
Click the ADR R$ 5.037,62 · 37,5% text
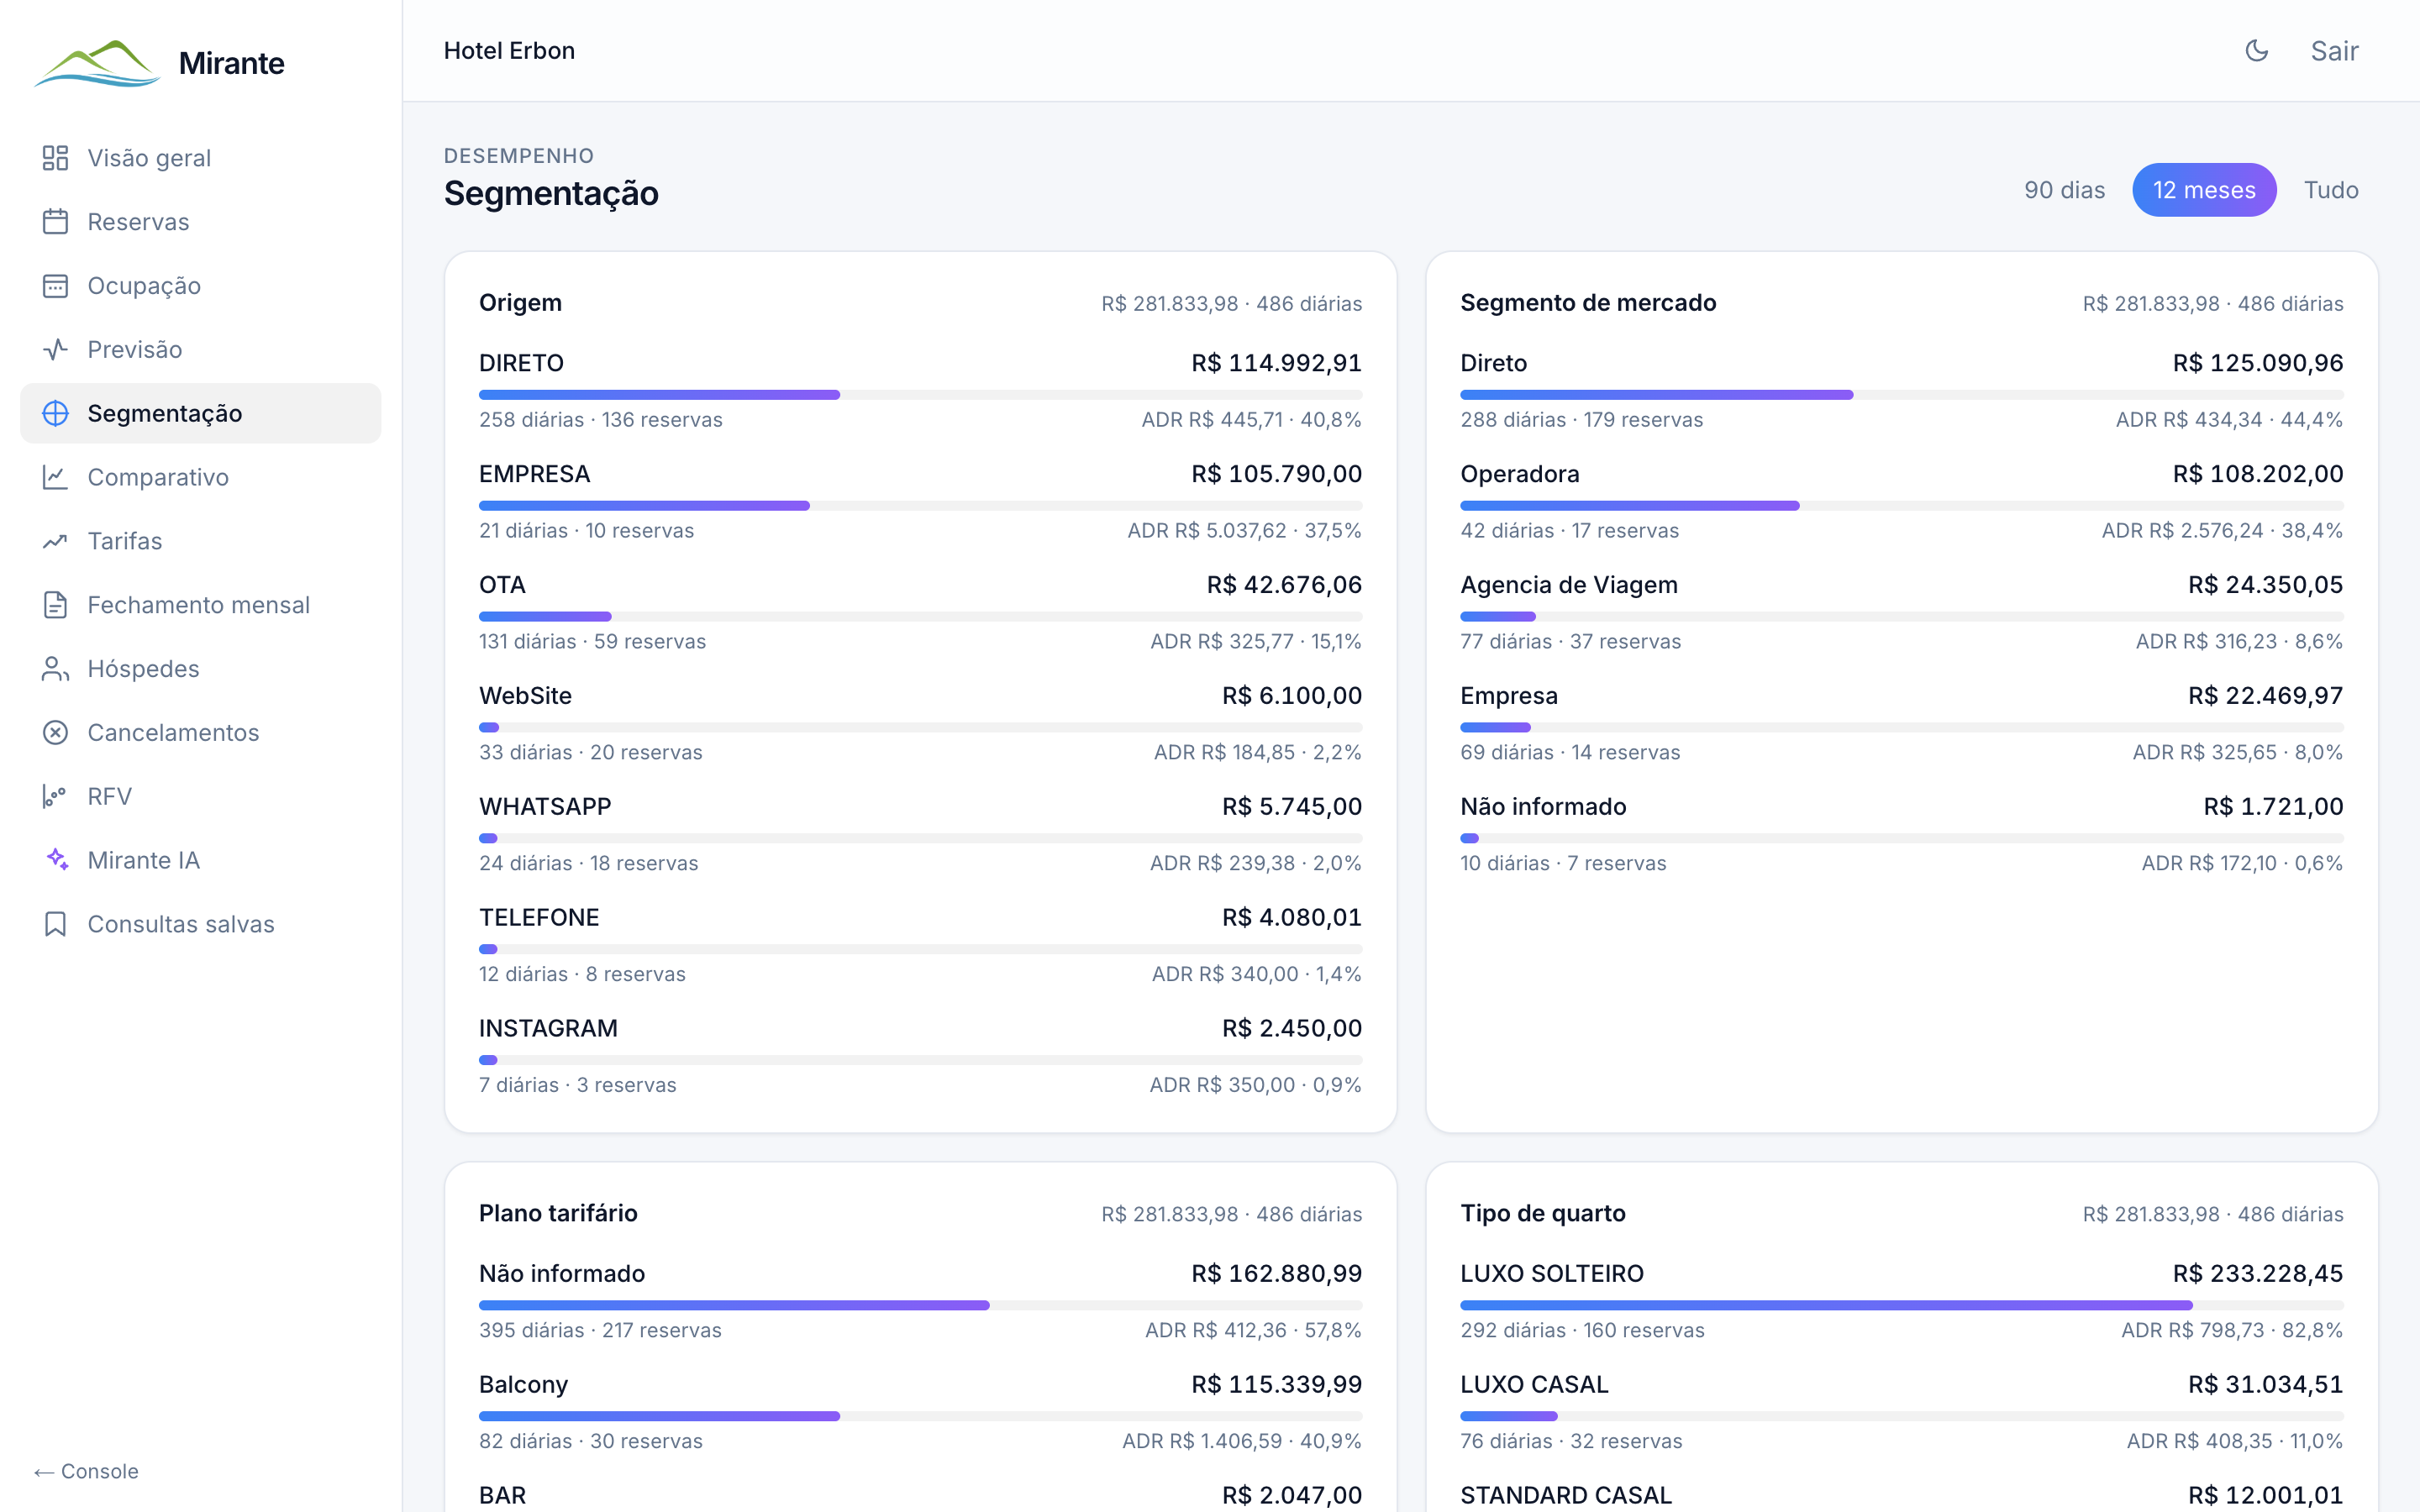click(x=1244, y=531)
